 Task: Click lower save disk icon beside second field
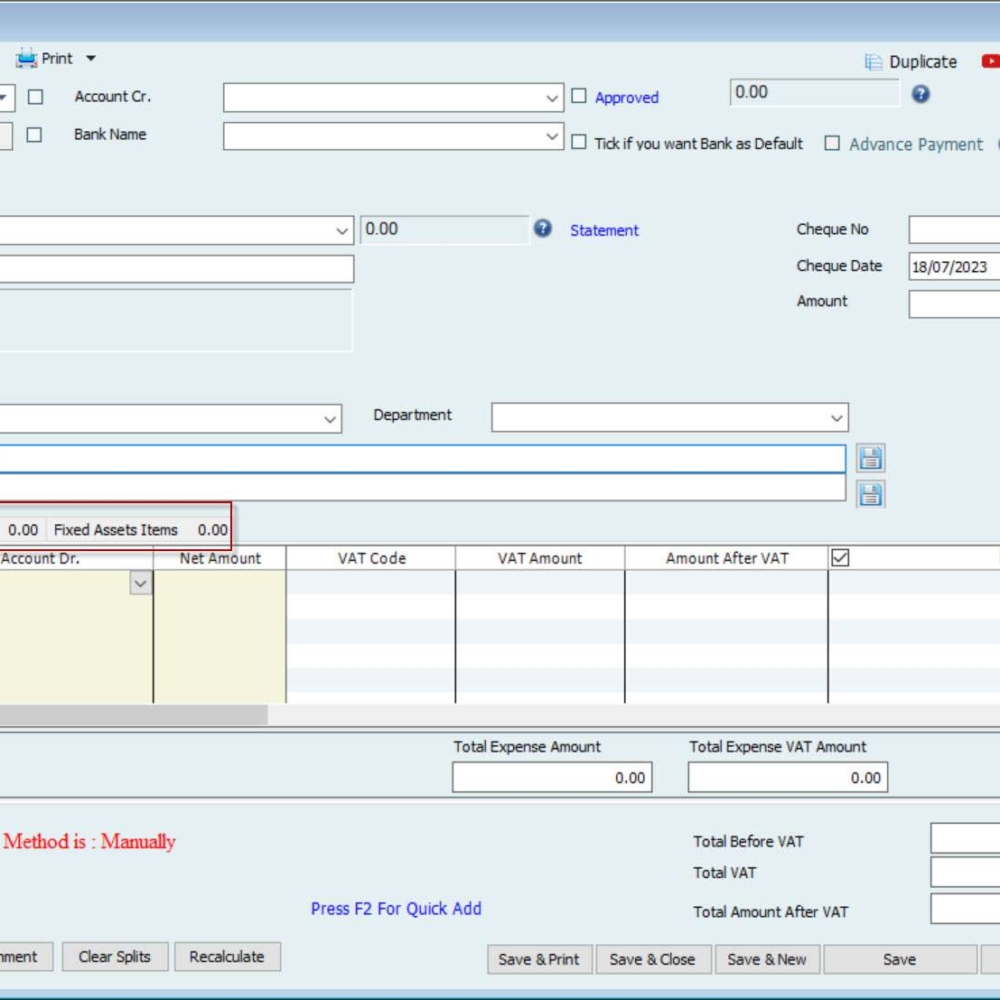pyautogui.click(x=871, y=494)
